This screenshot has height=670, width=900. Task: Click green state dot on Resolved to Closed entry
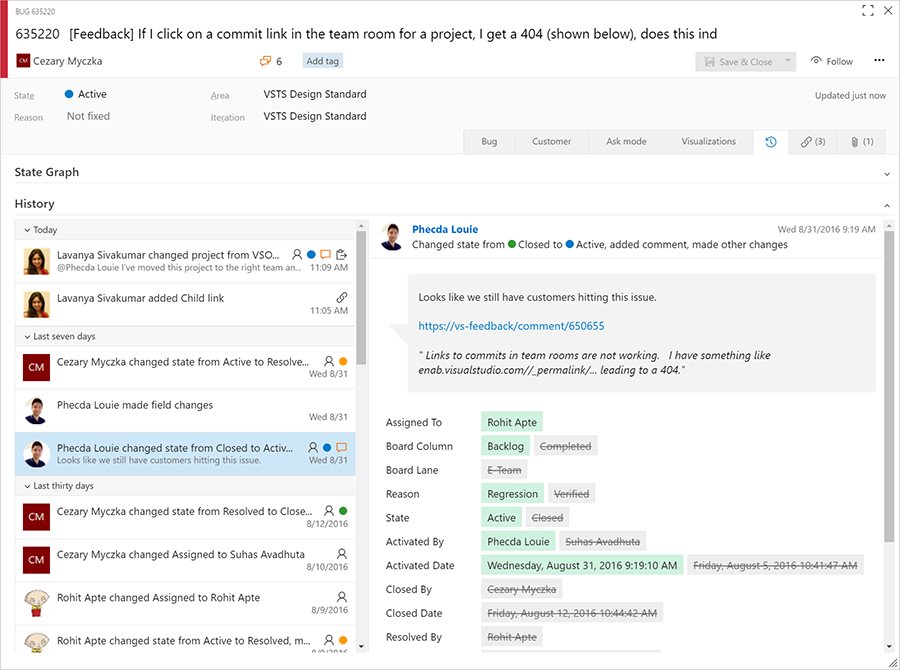click(343, 510)
